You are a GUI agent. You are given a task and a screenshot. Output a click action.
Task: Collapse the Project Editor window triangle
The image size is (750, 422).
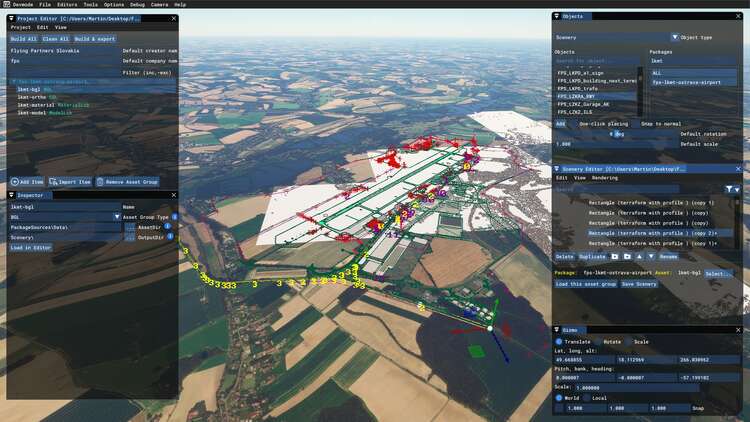pos(11,18)
